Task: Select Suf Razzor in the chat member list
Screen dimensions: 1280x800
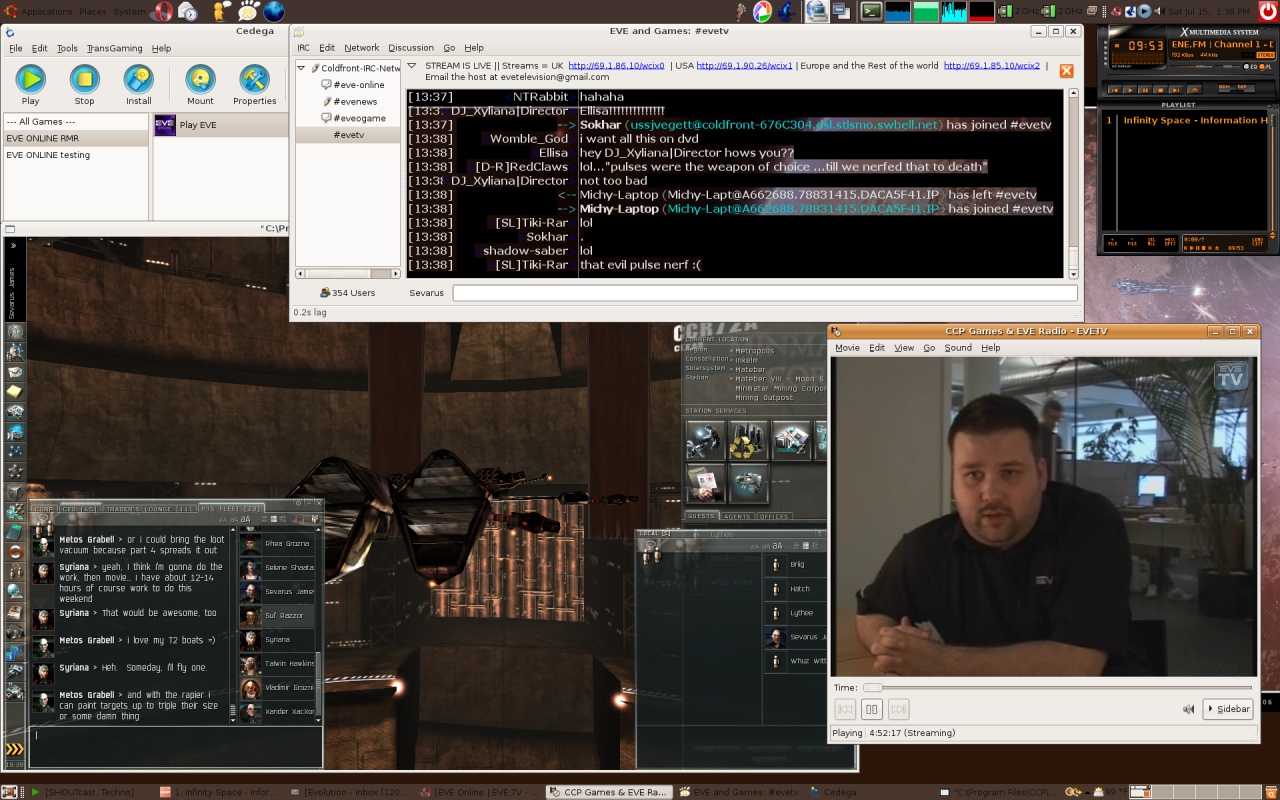Action: point(277,615)
